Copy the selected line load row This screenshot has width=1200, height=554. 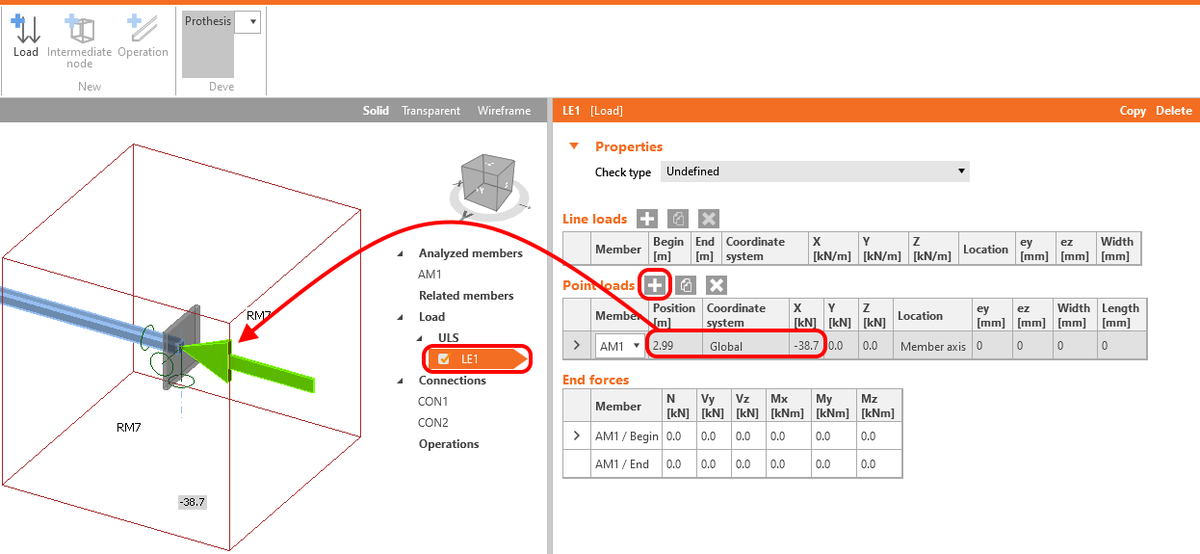point(678,218)
